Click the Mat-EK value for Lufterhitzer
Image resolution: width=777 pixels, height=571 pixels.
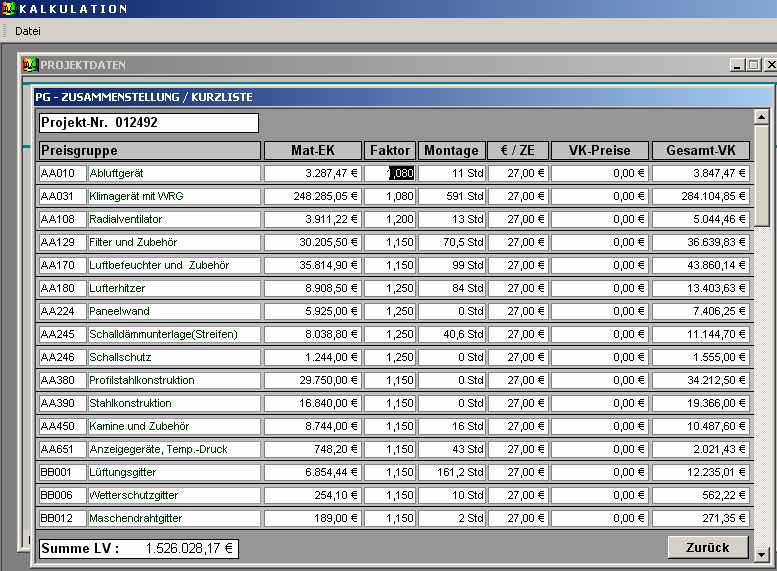click(x=312, y=288)
